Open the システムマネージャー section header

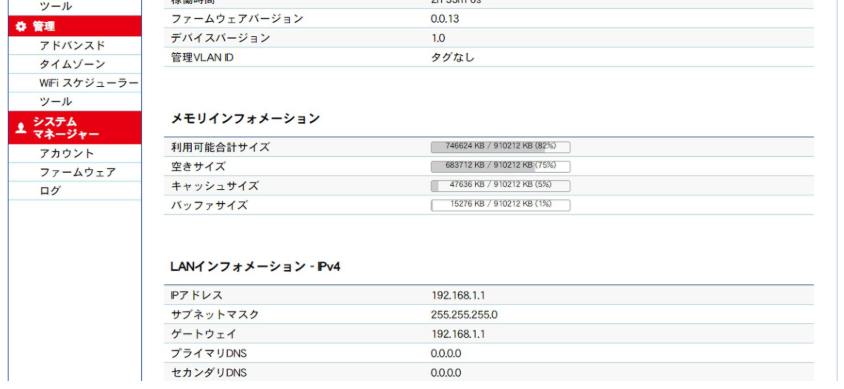tap(75, 128)
